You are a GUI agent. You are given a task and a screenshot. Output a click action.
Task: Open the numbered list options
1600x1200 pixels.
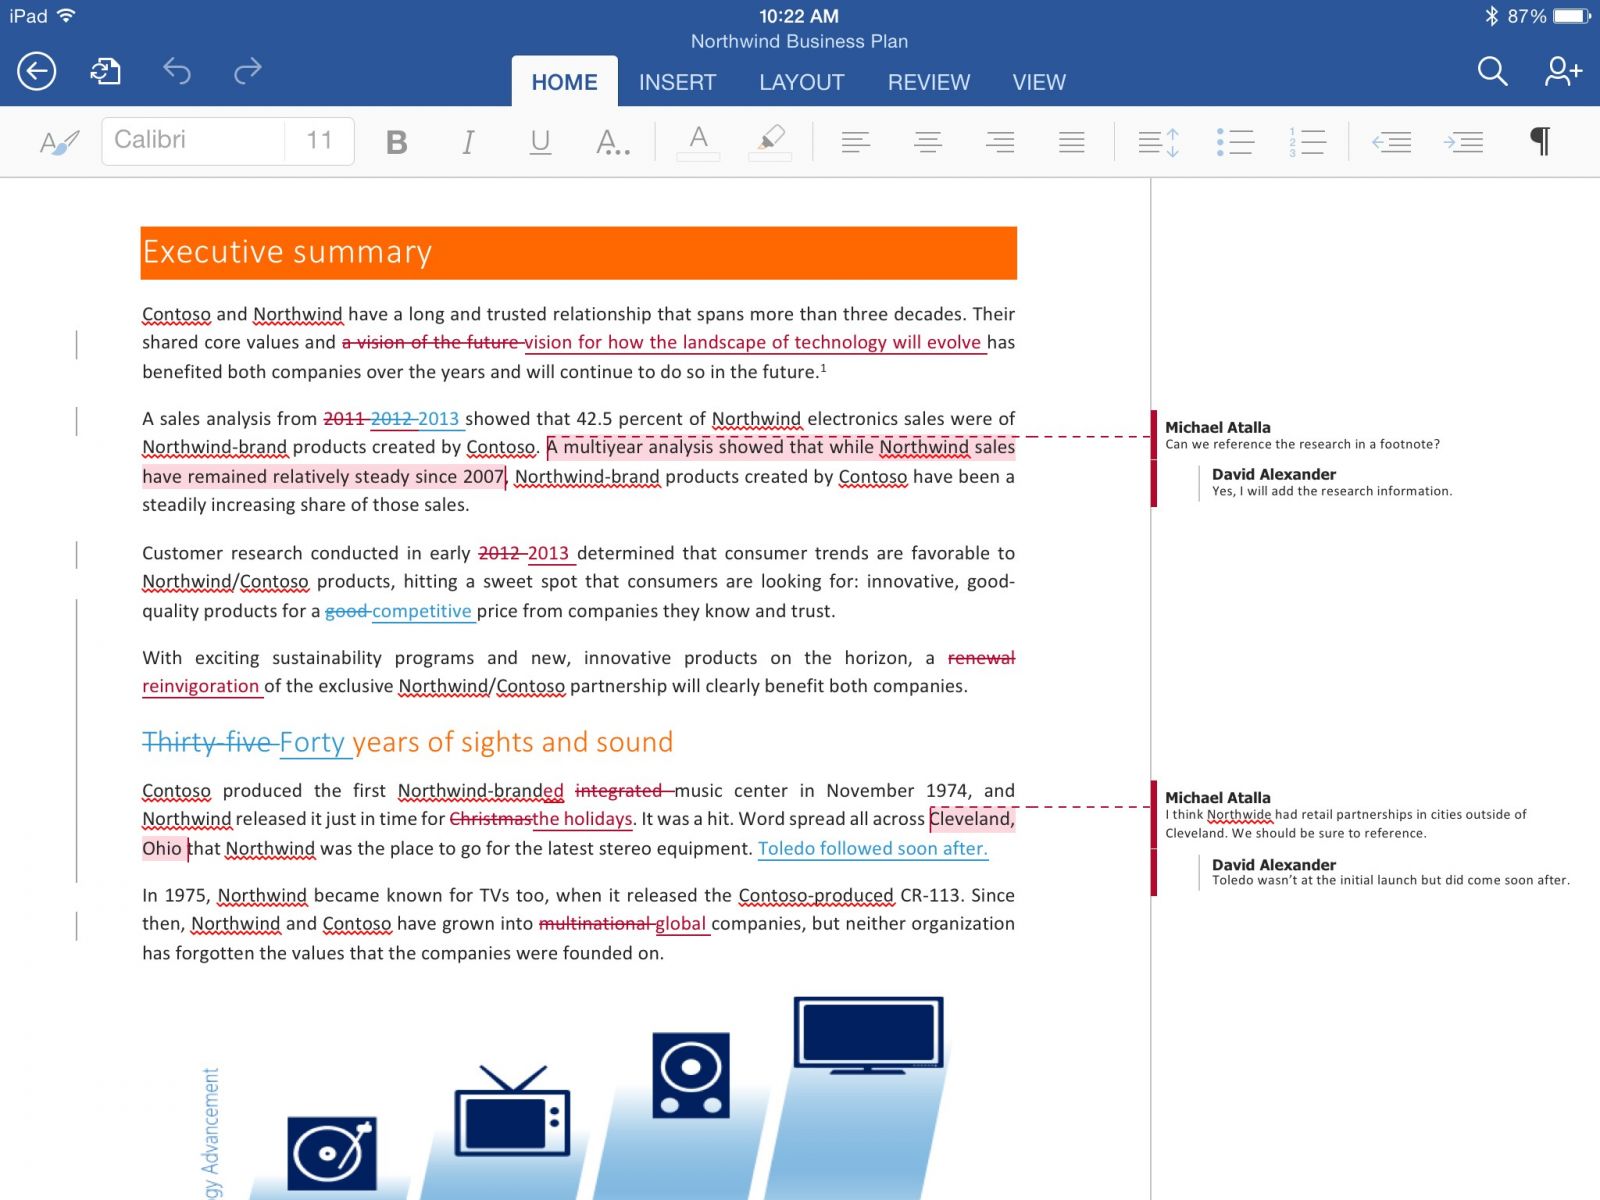click(x=1307, y=142)
